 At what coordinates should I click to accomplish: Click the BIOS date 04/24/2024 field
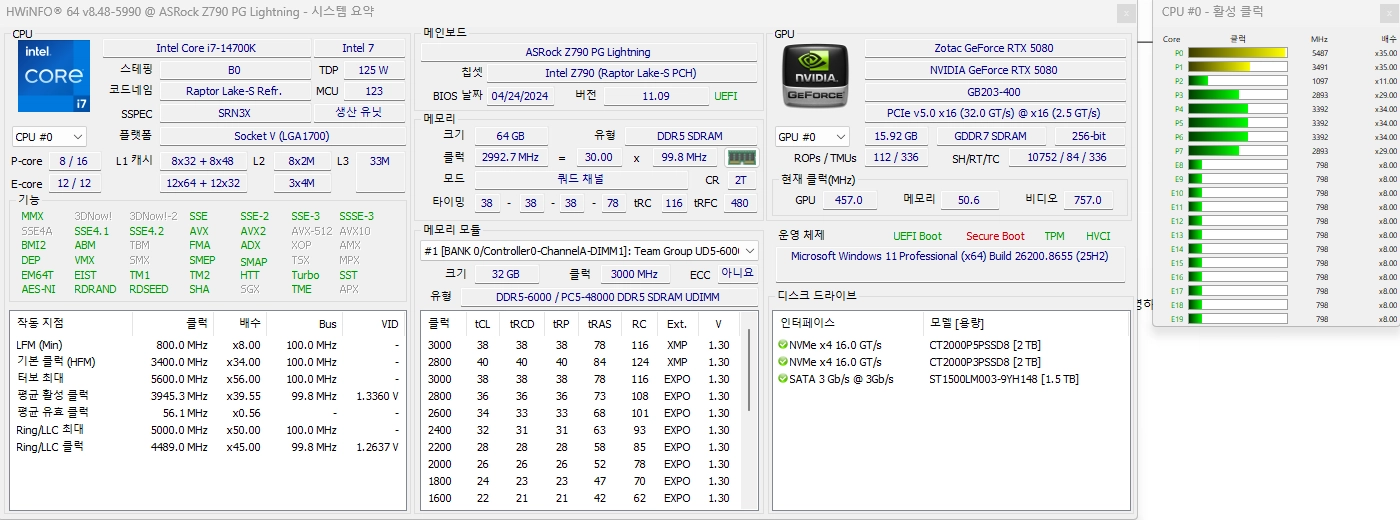click(520, 96)
